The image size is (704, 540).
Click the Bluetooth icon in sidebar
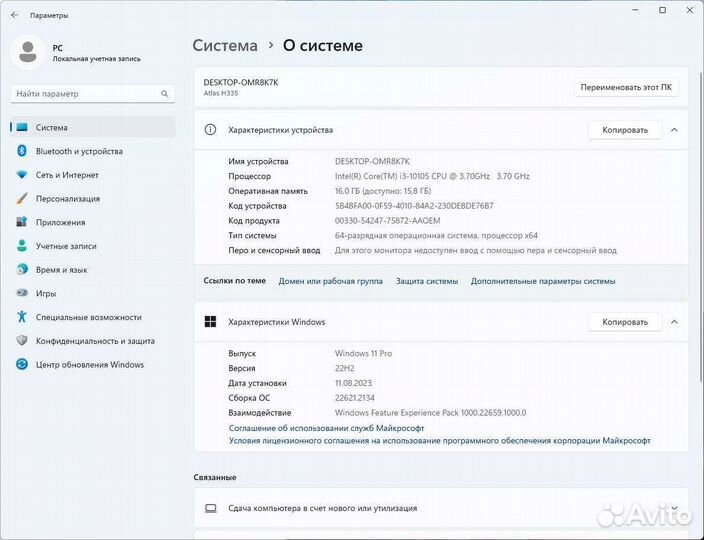point(22,151)
